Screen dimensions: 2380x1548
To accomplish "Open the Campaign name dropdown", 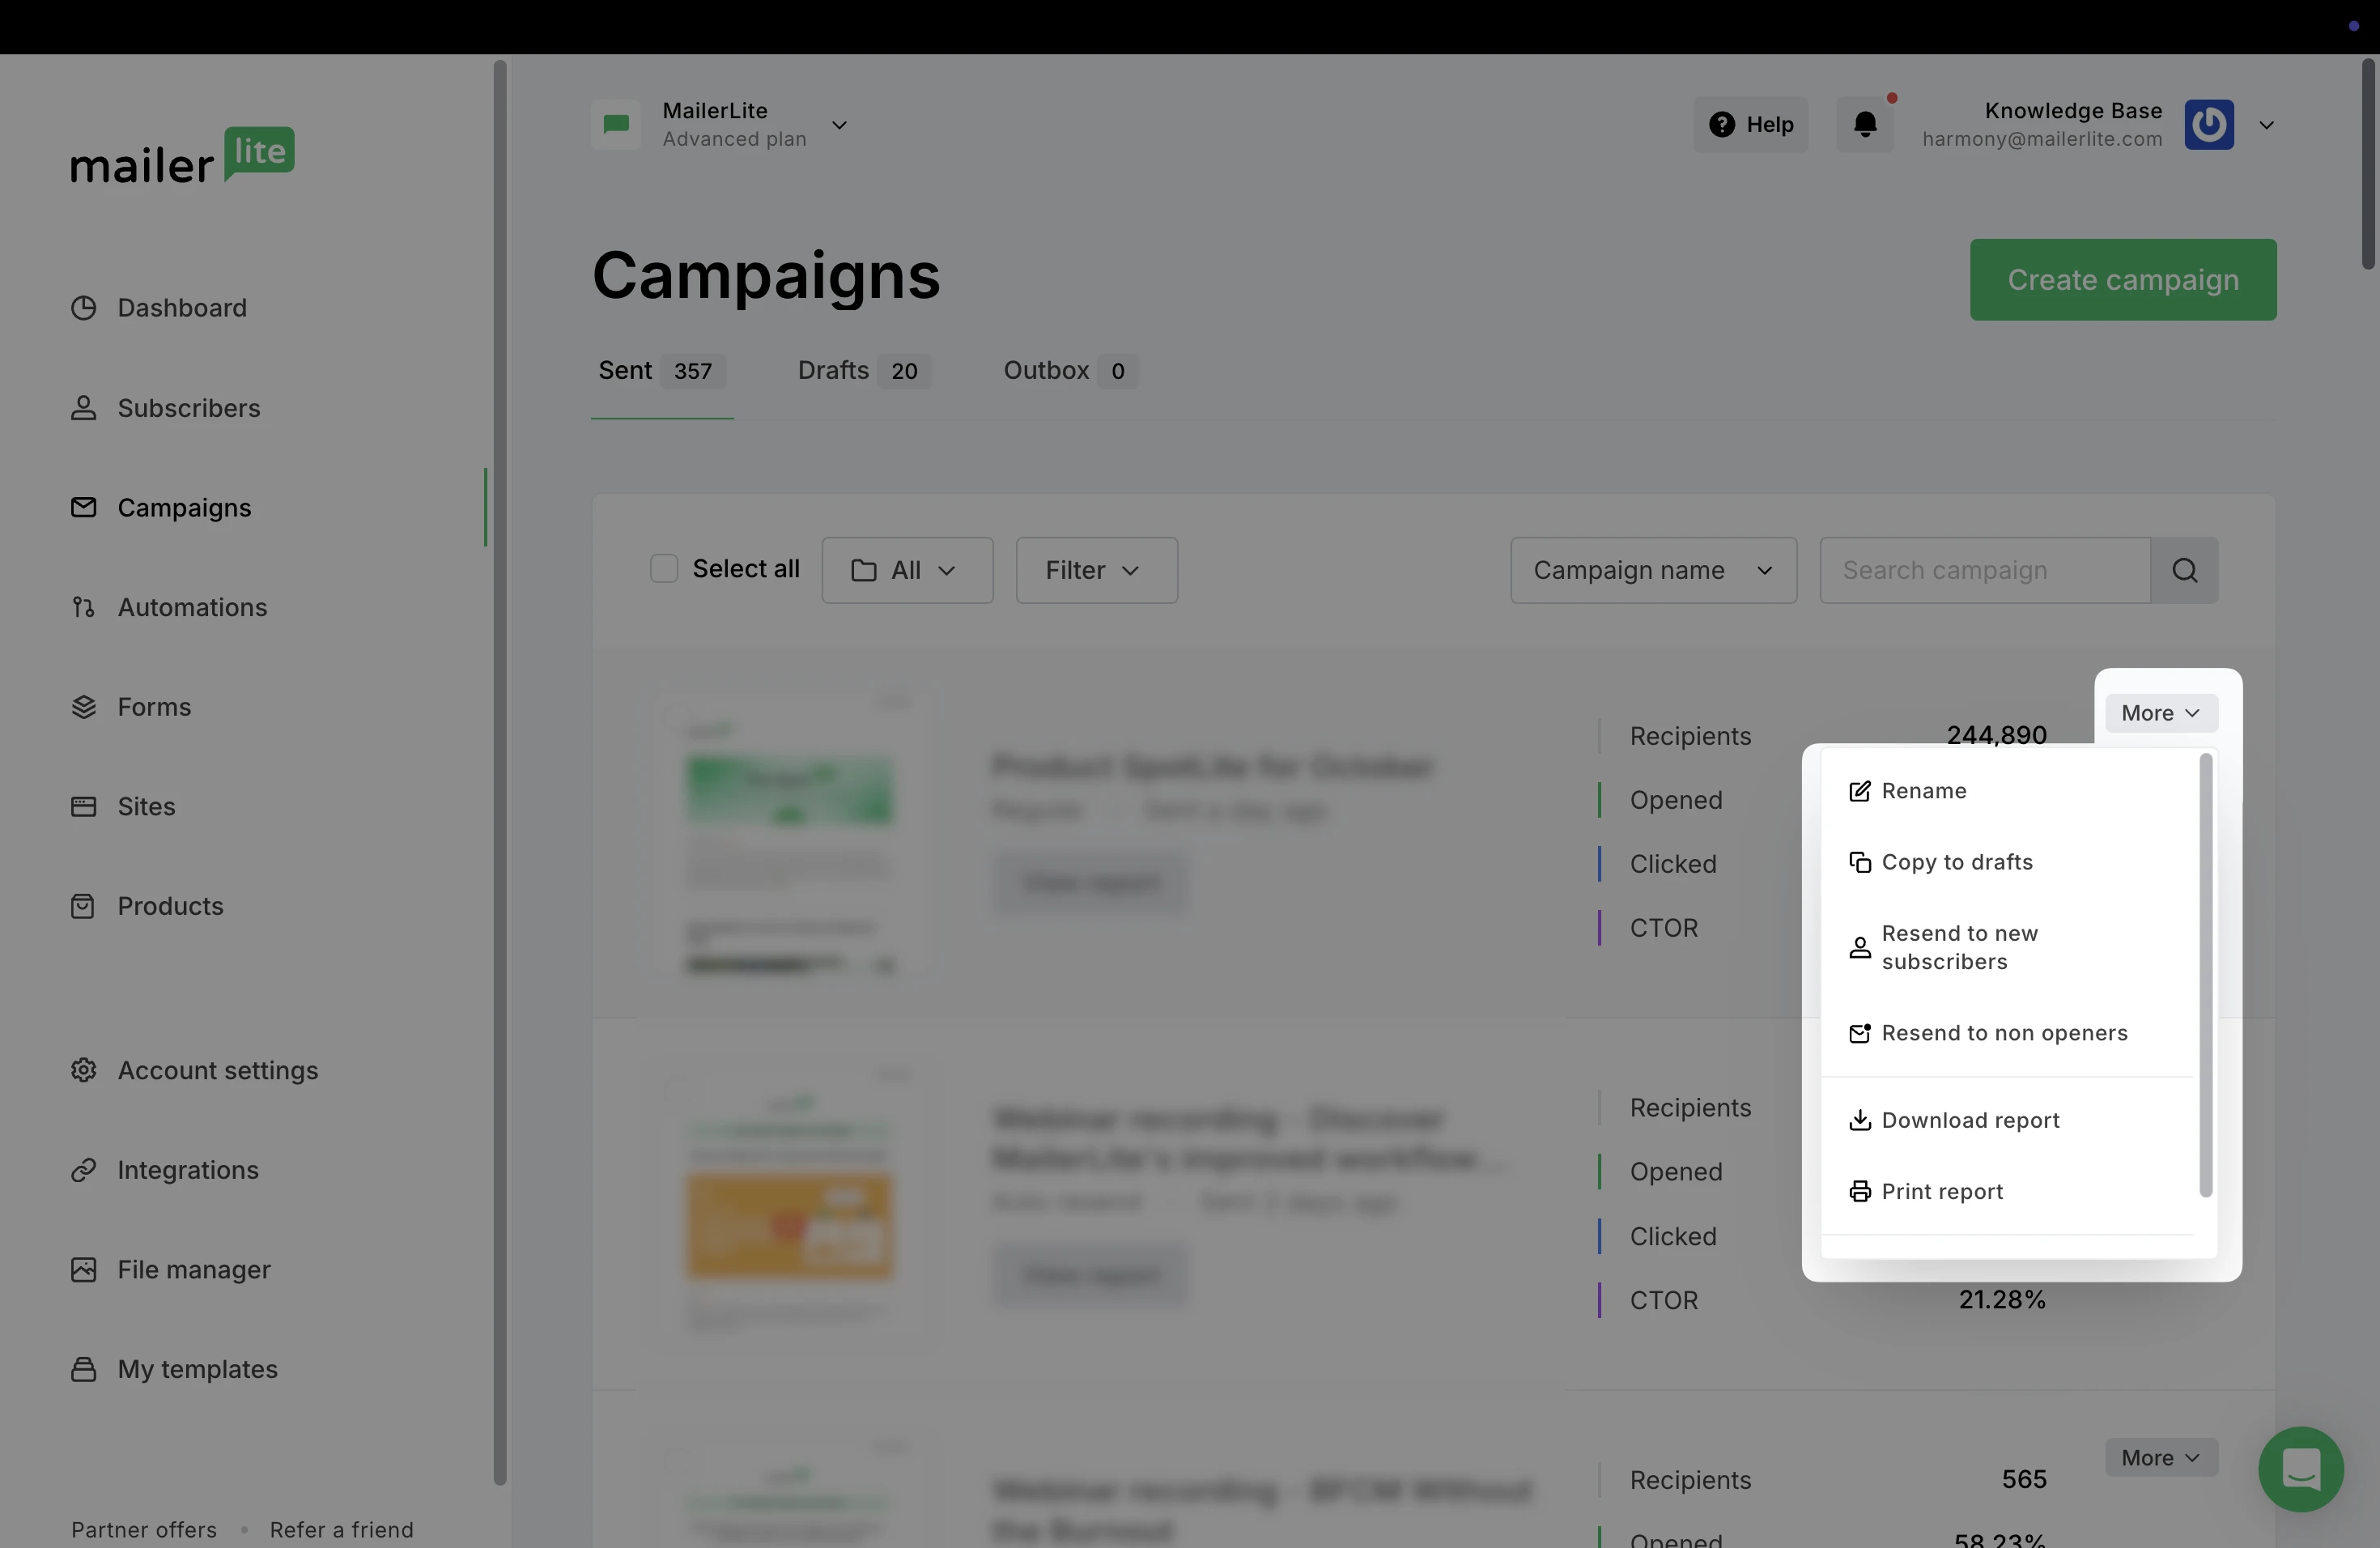I will (1653, 570).
